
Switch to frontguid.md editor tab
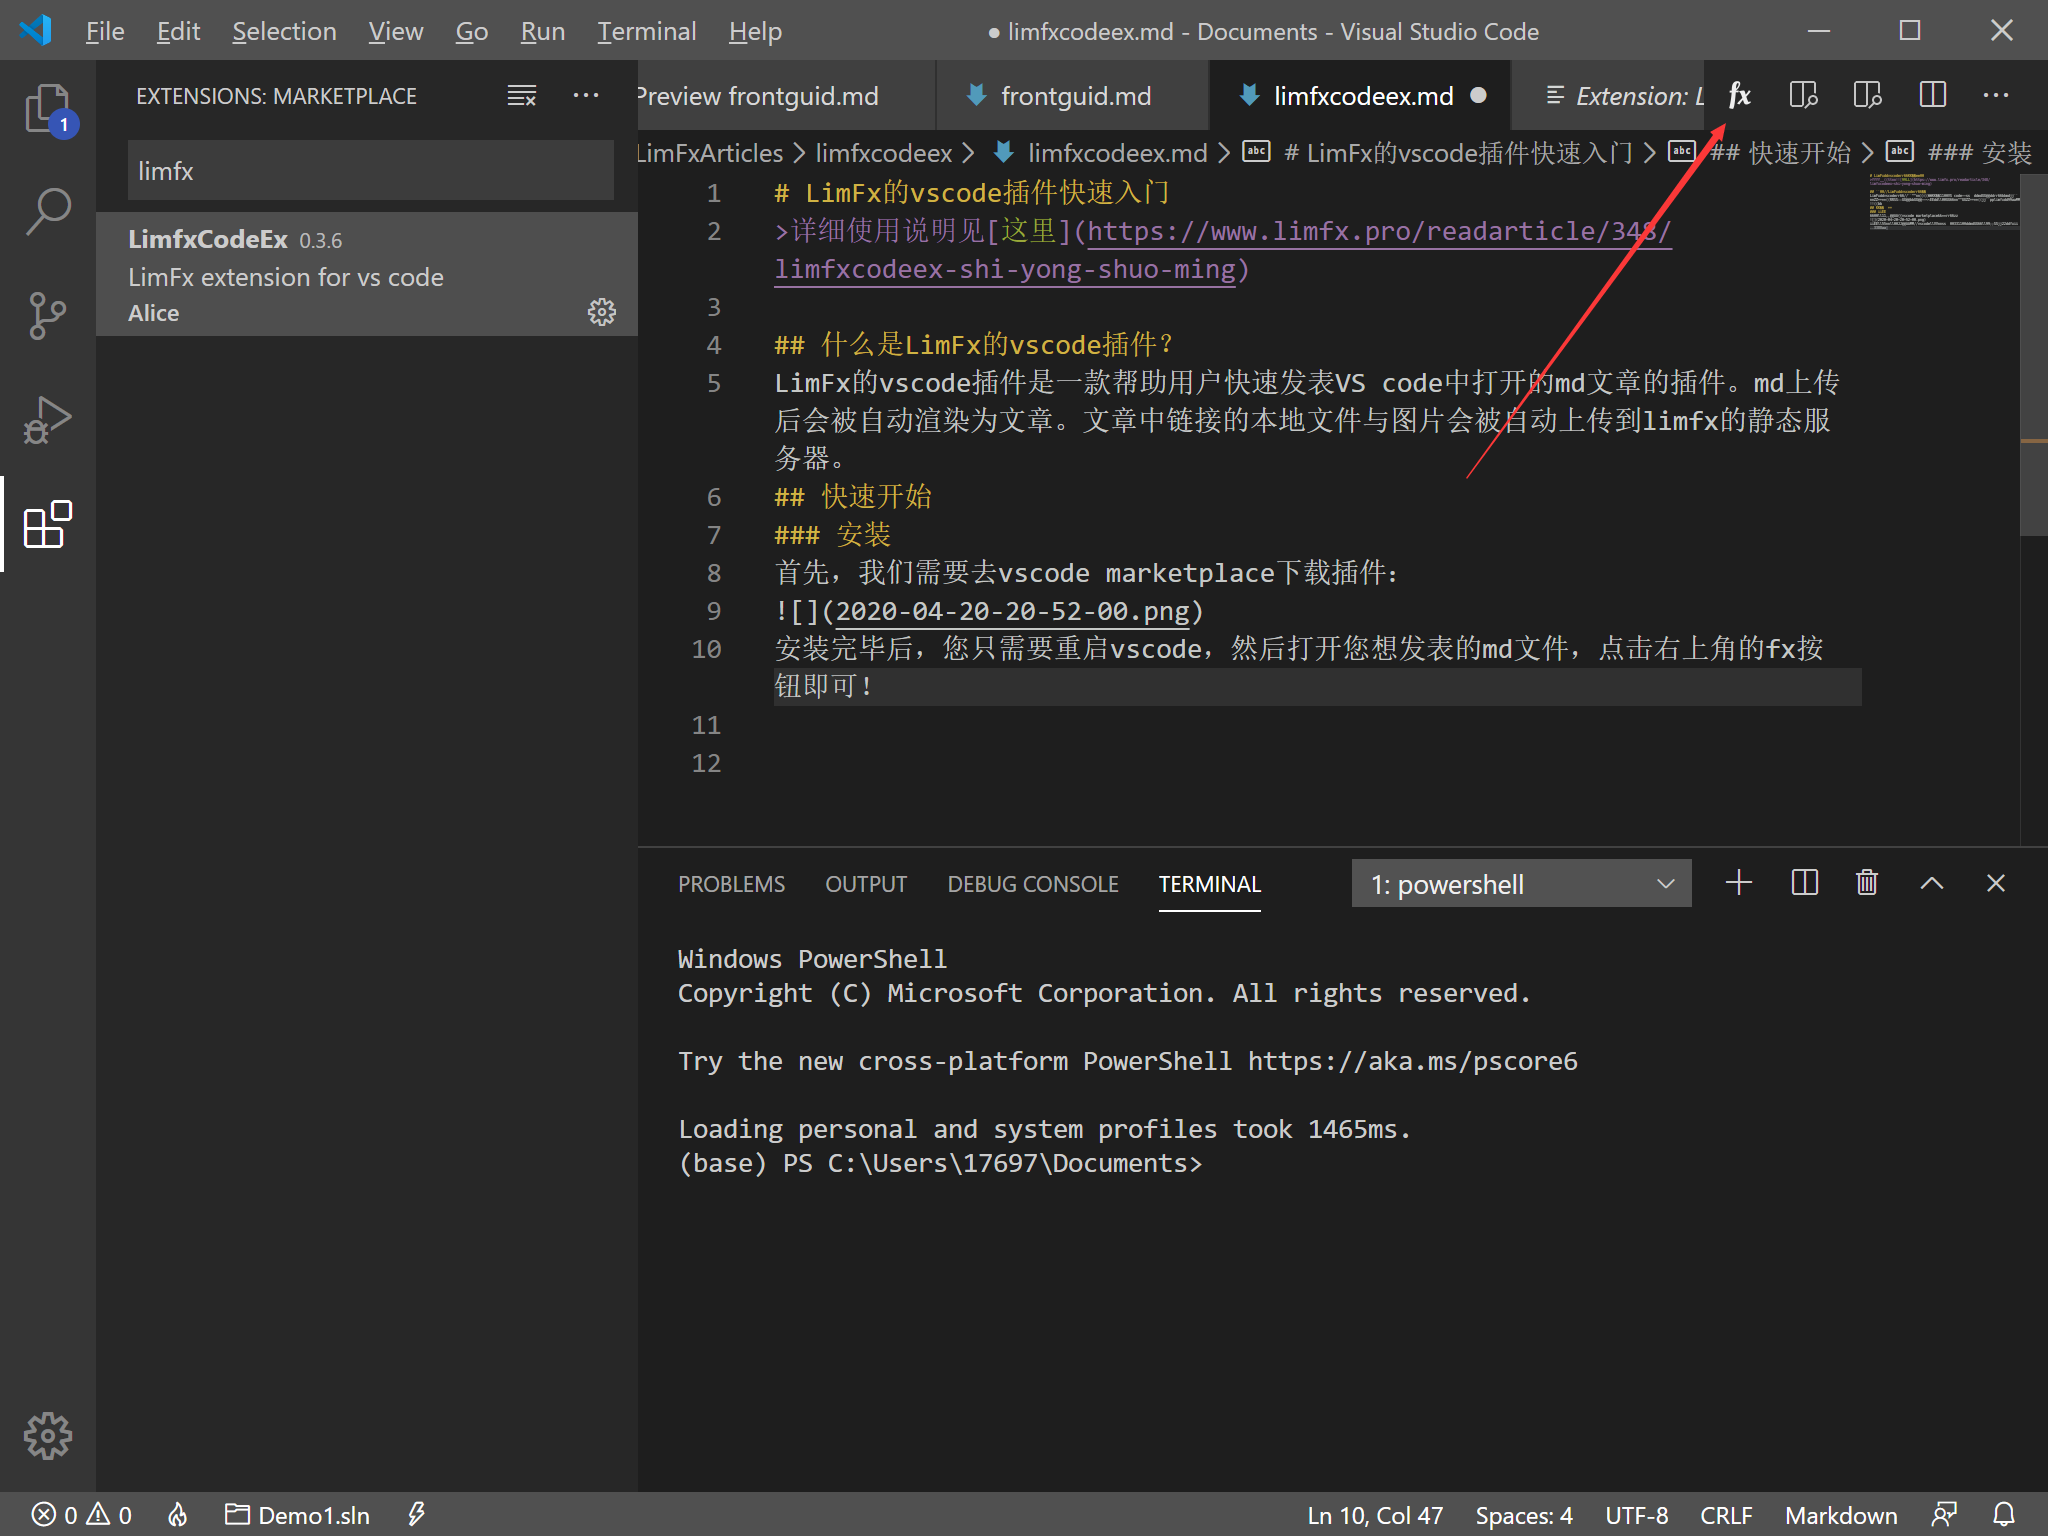pyautogui.click(x=1072, y=96)
